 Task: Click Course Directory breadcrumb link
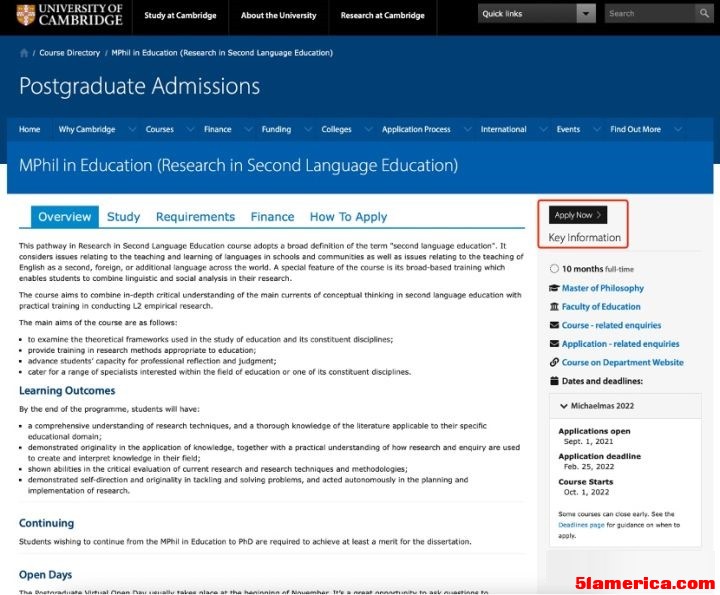click(70, 53)
